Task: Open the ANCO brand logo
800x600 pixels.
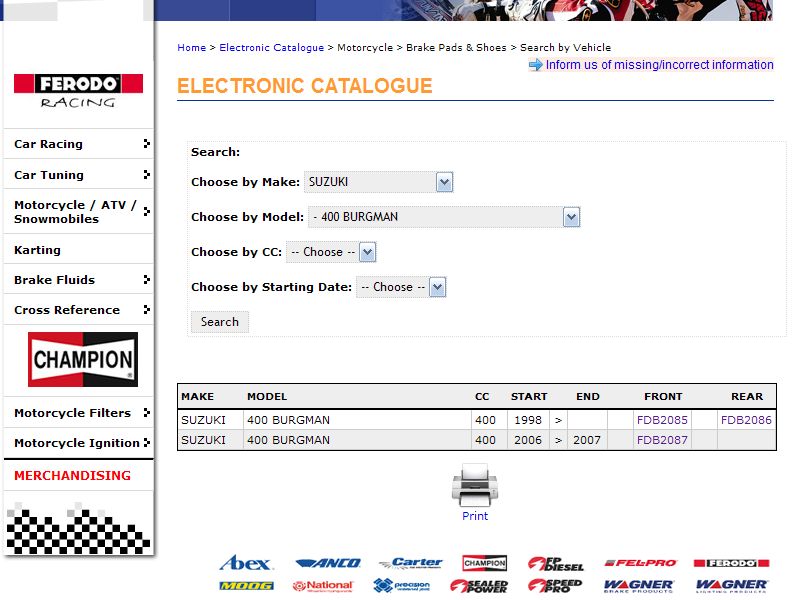Action: click(x=328, y=563)
